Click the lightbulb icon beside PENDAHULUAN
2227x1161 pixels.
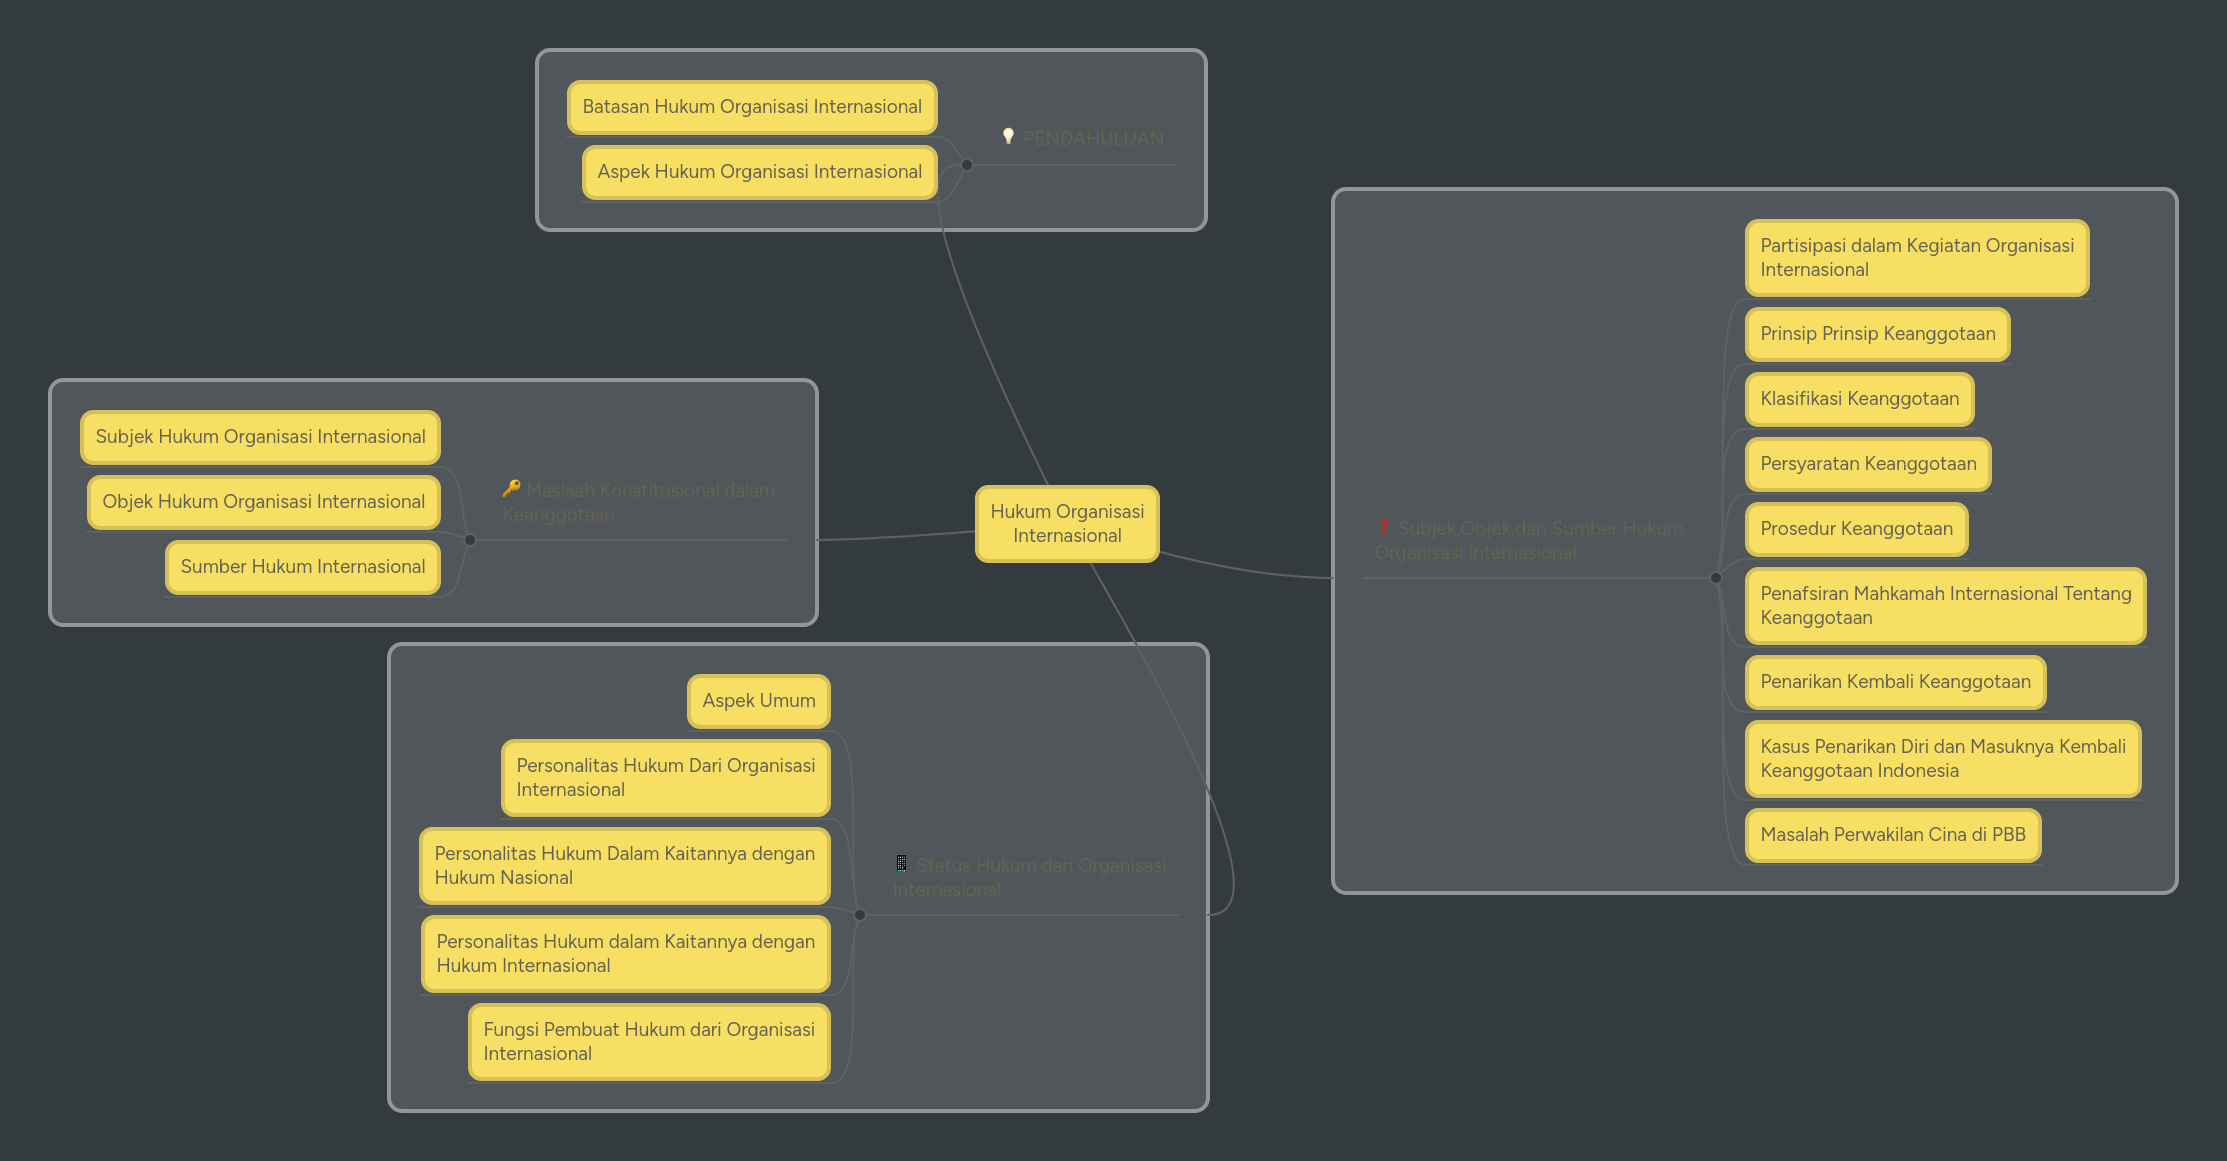[1008, 136]
